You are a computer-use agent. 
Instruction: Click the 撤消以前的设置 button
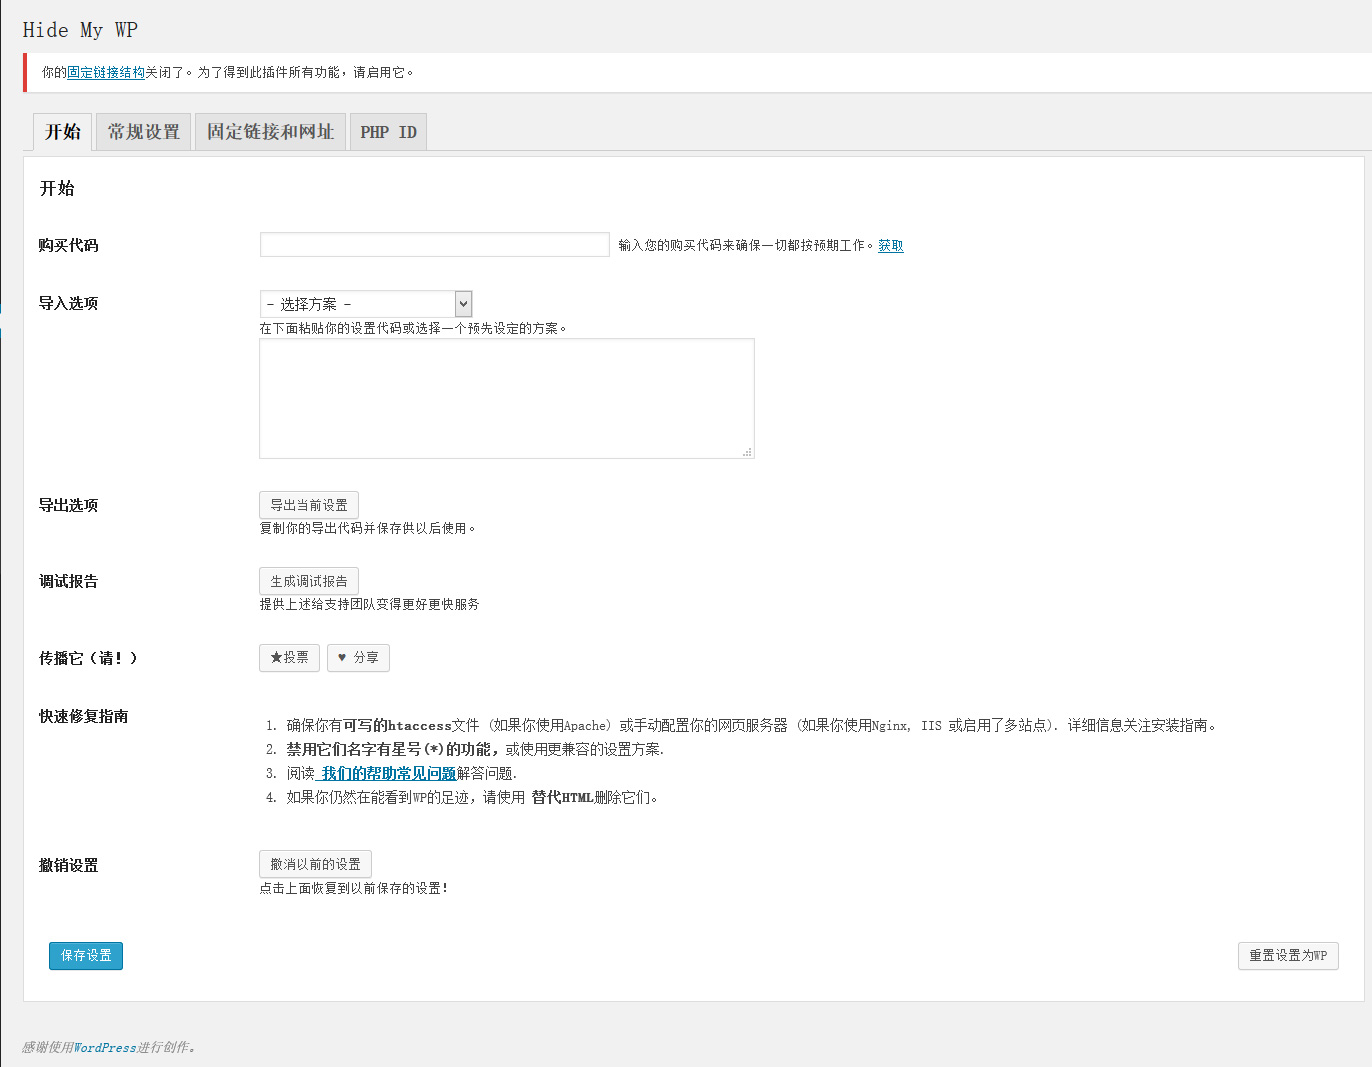point(316,864)
